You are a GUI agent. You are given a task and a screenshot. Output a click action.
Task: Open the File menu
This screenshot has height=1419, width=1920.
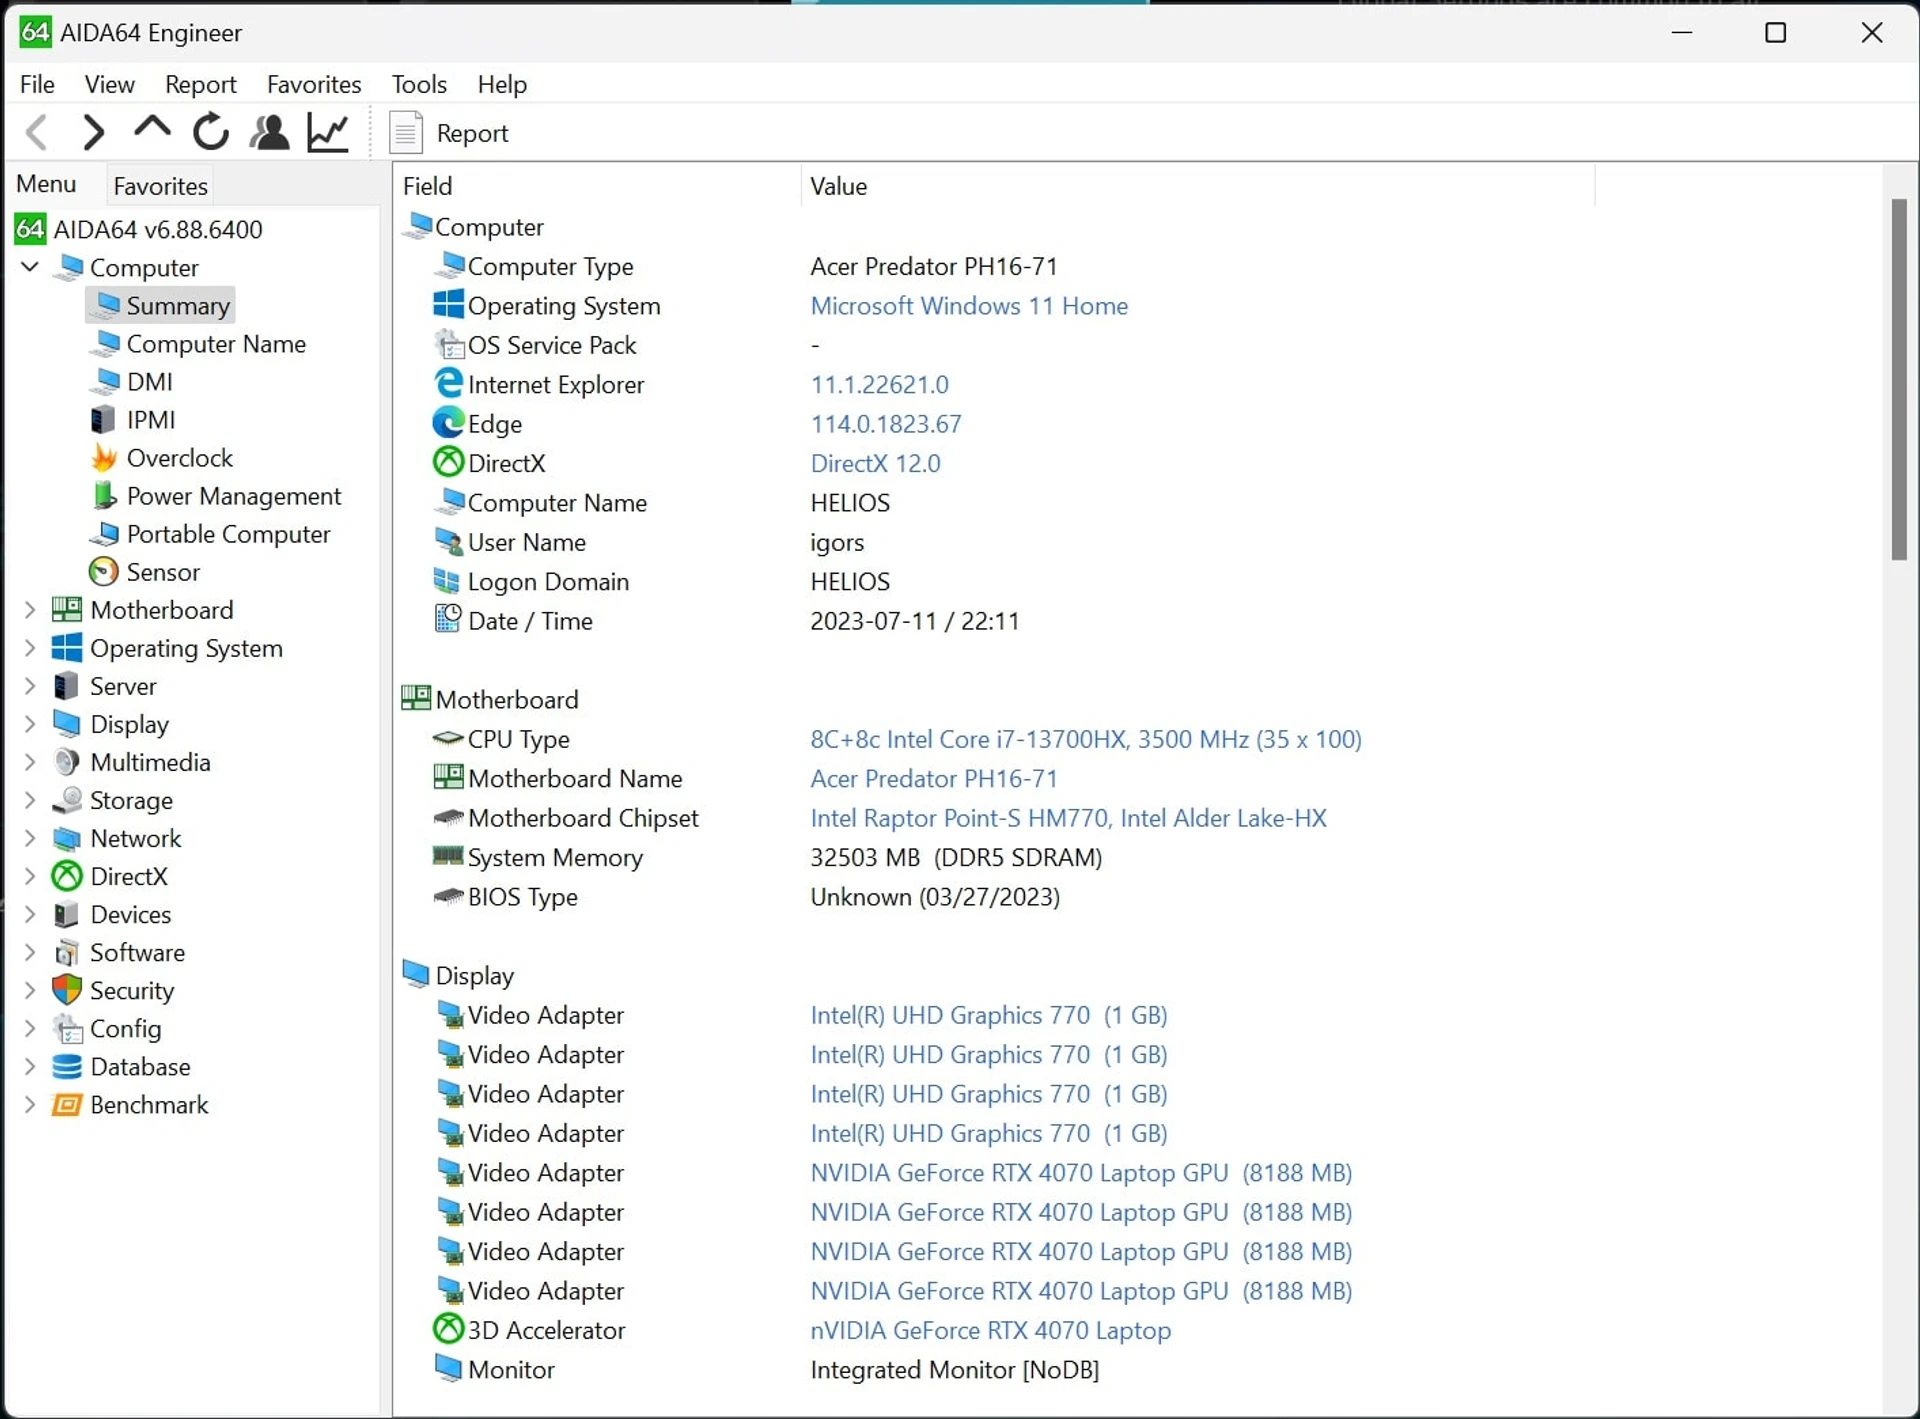37,84
